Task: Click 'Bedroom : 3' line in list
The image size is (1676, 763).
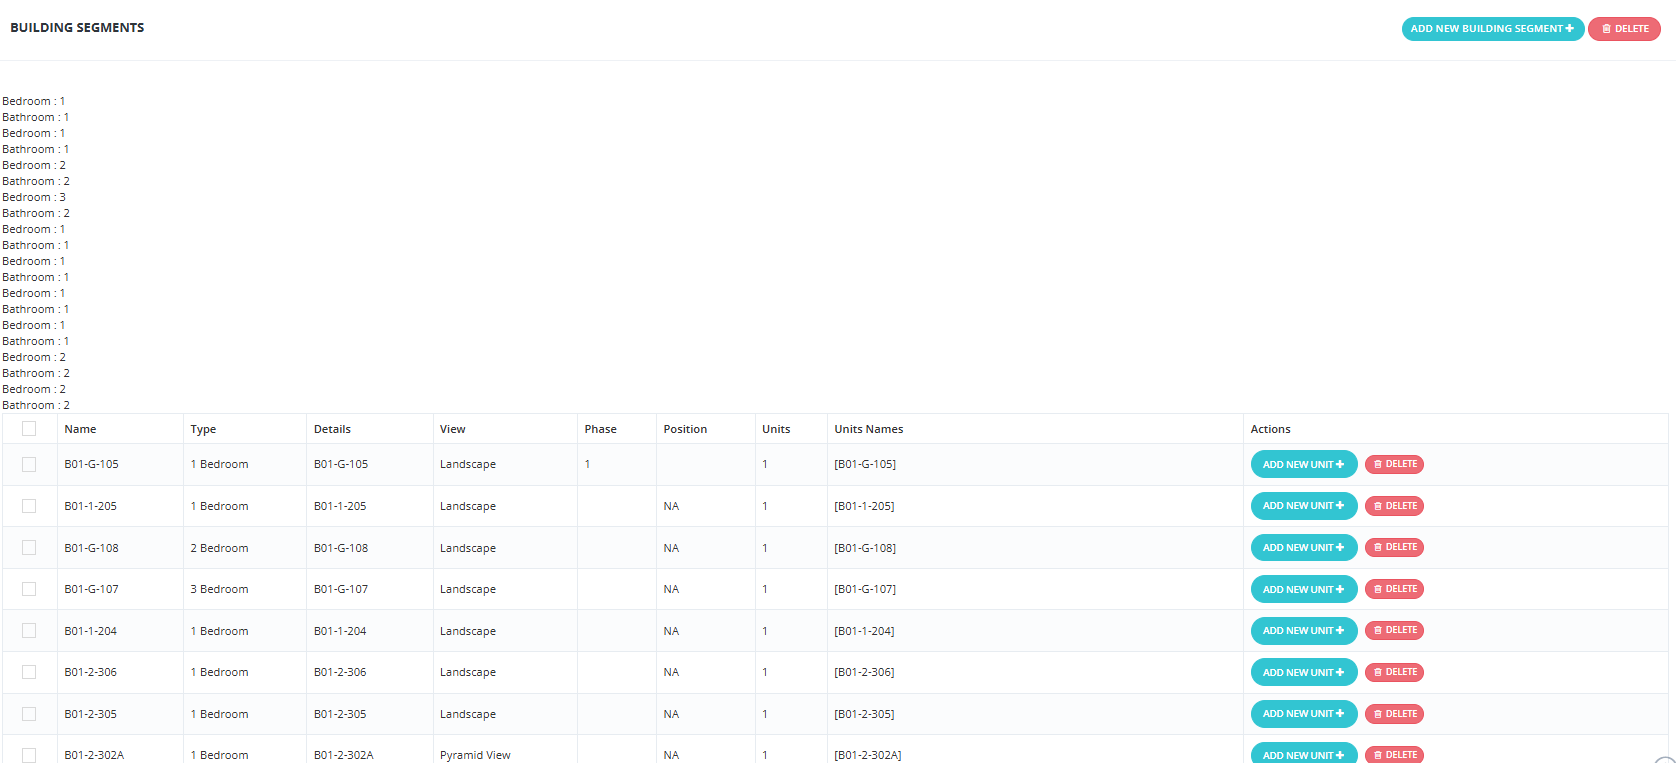Action: point(34,197)
